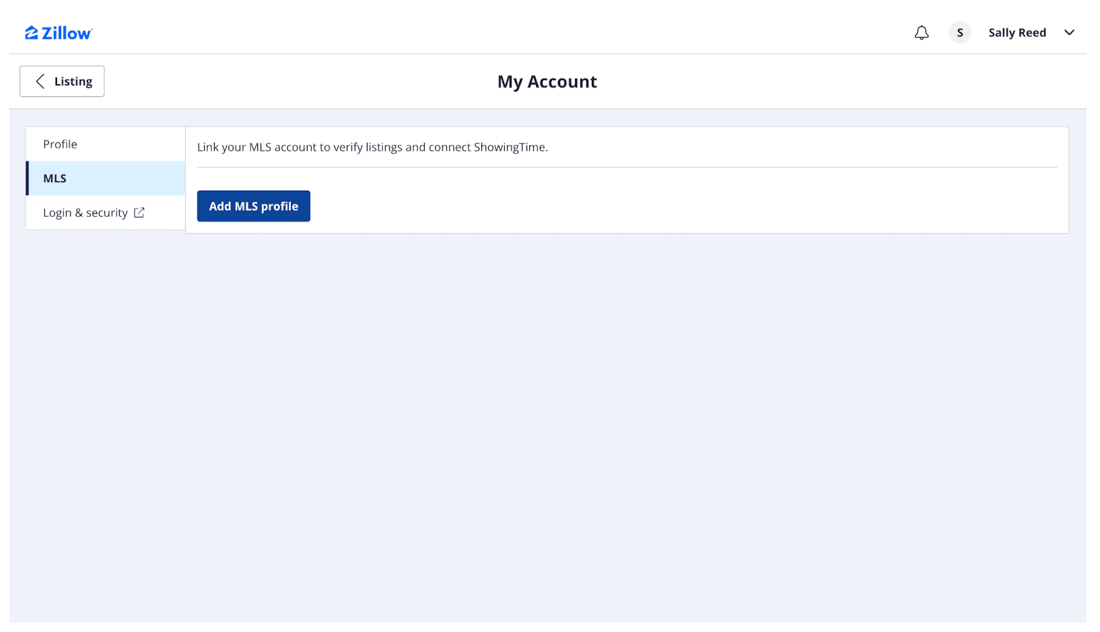The image size is (1100, 632).
Task: Open the notifications bell
Action: coord(921,33)
